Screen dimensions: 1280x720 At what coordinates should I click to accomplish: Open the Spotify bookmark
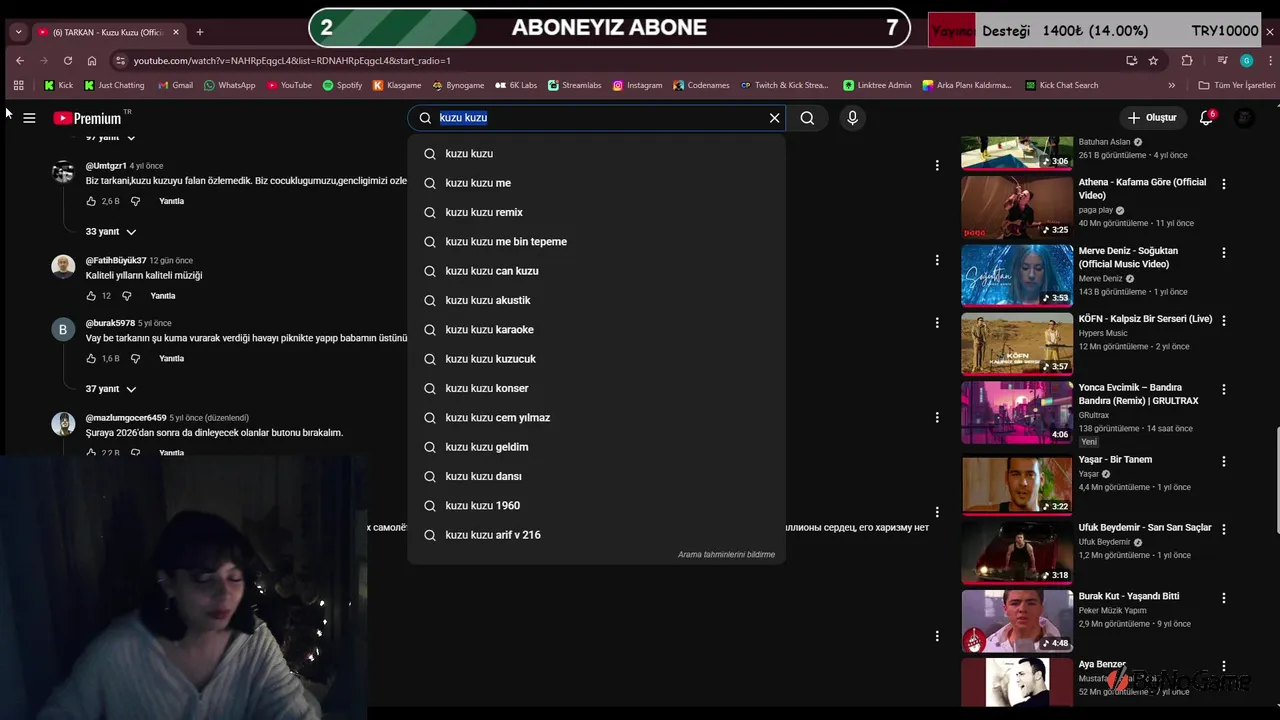pyautogui.click(x=342, y=85)
